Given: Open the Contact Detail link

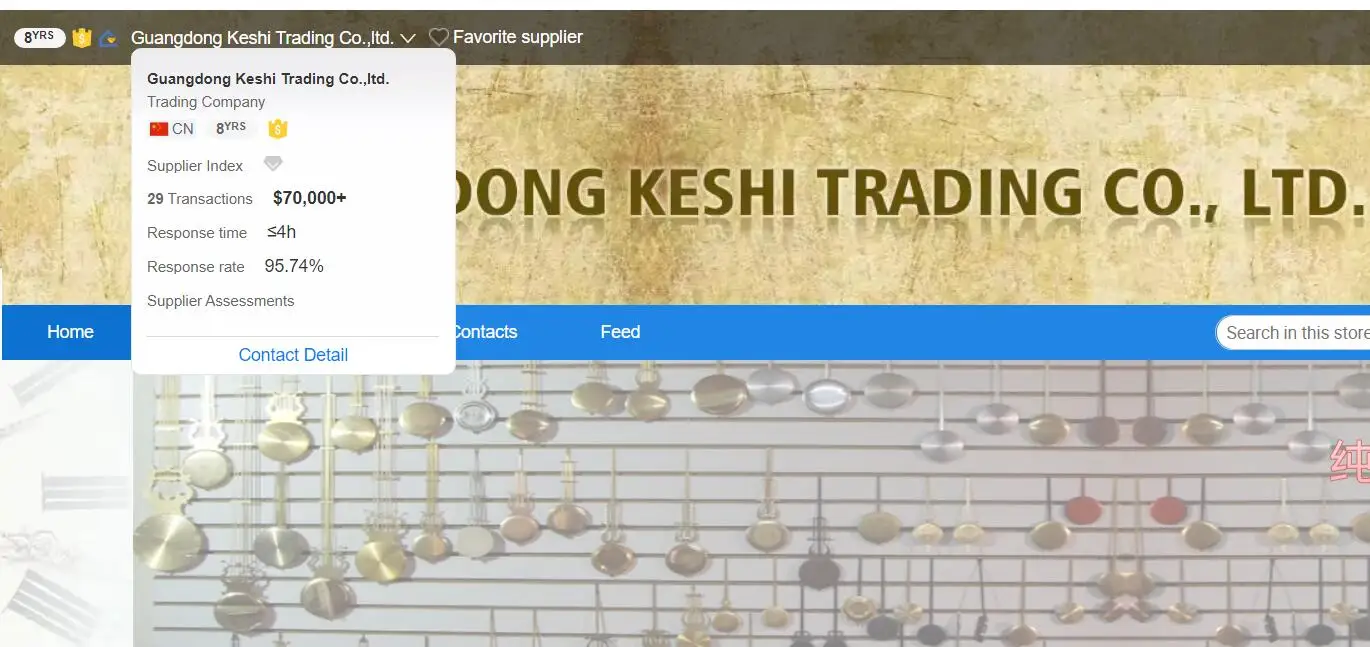Looking at the screenshot, I should click(x=293, y=355).
